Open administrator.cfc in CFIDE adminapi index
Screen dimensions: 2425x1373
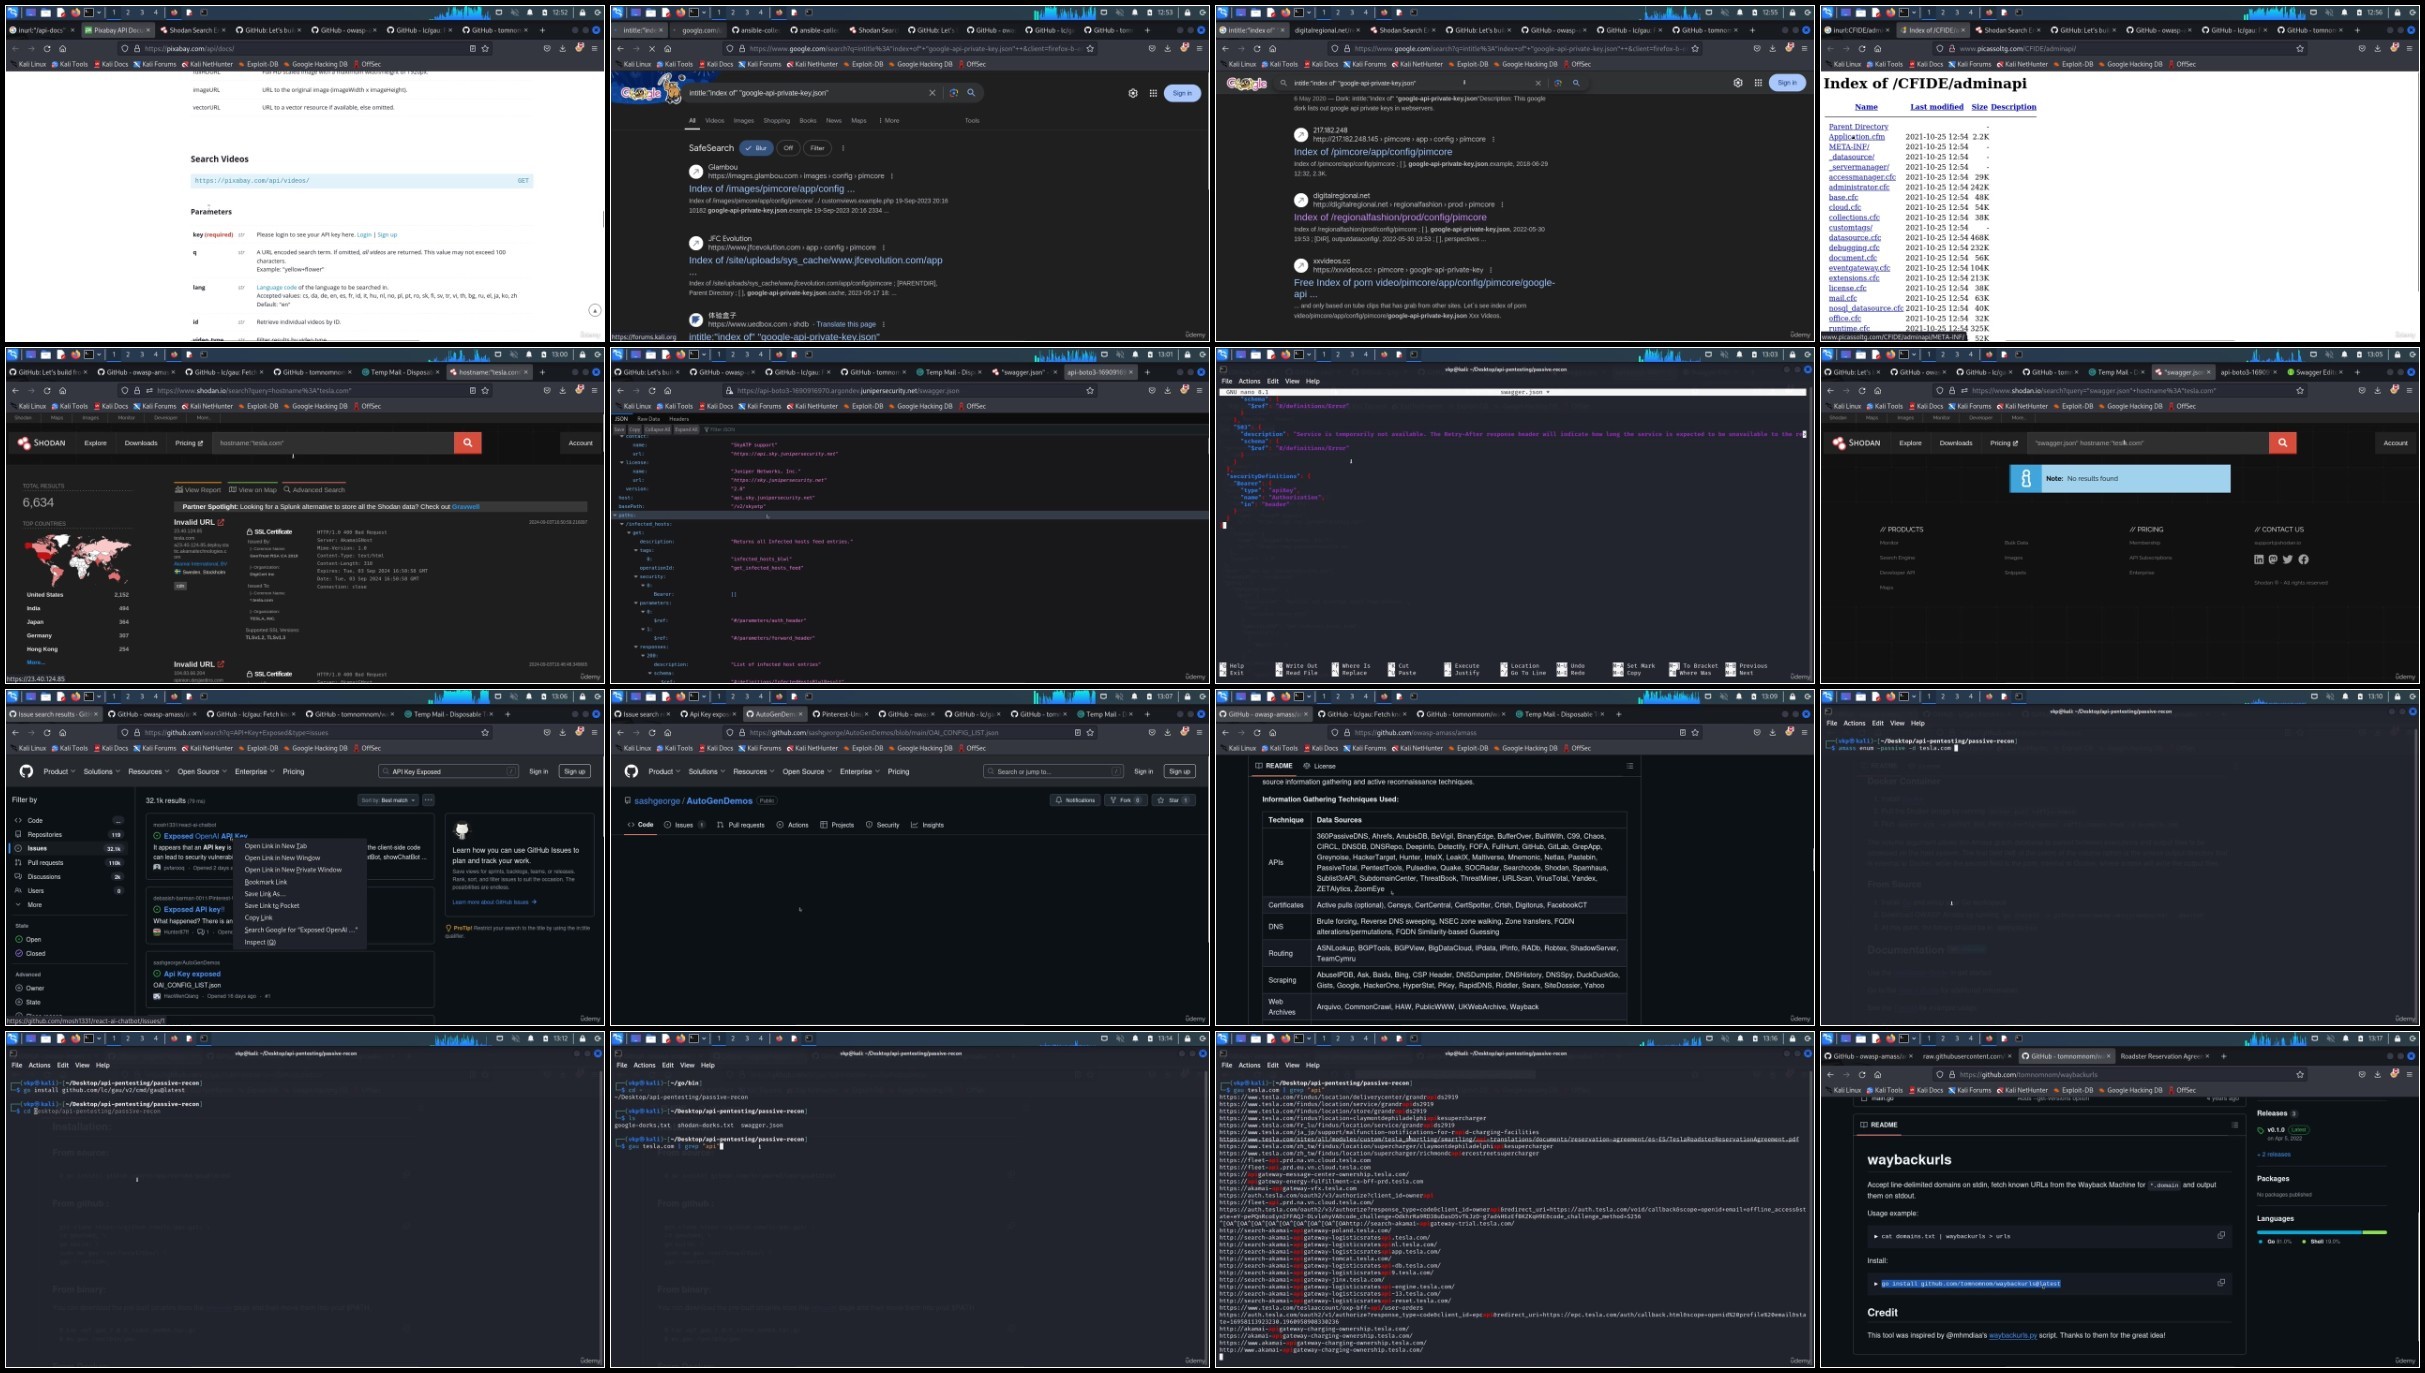tap(1859, 187)
